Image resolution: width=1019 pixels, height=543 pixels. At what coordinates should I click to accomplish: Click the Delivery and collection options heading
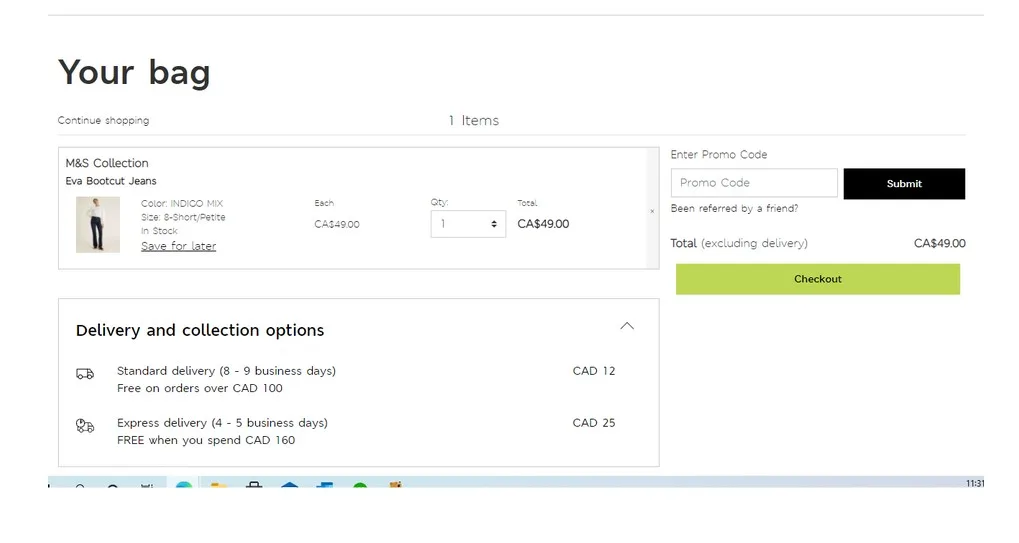(x=200, y=330)
